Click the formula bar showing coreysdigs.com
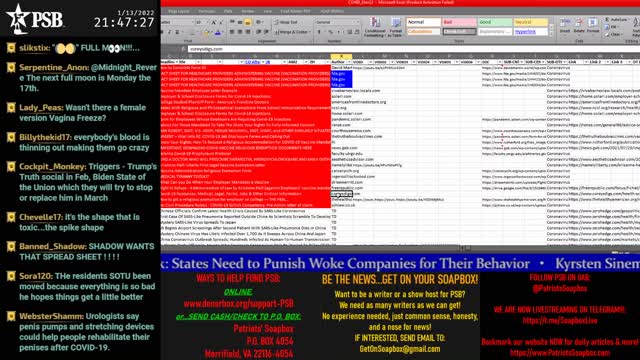This screenshot has height=360, width=640. [412, 49]
